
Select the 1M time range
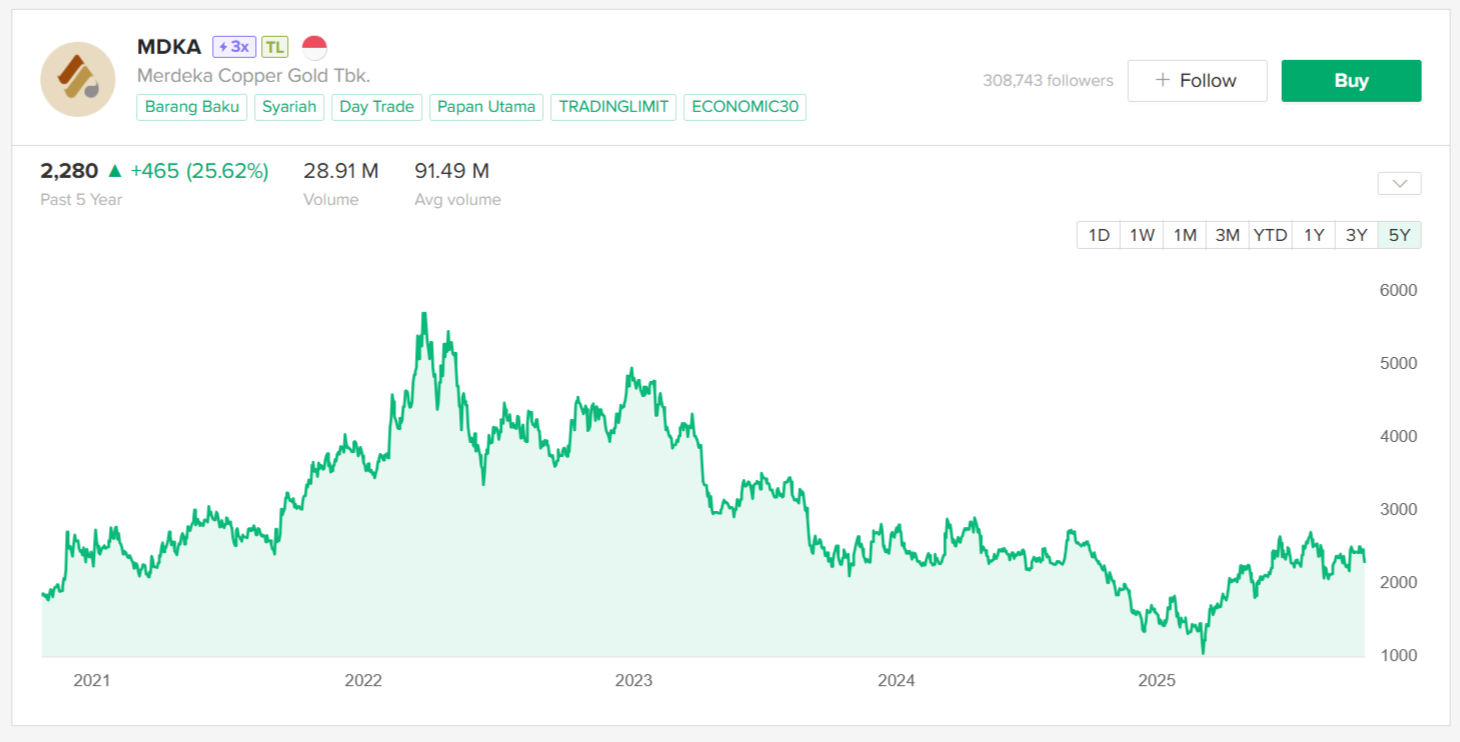(x=1185, y=235)
